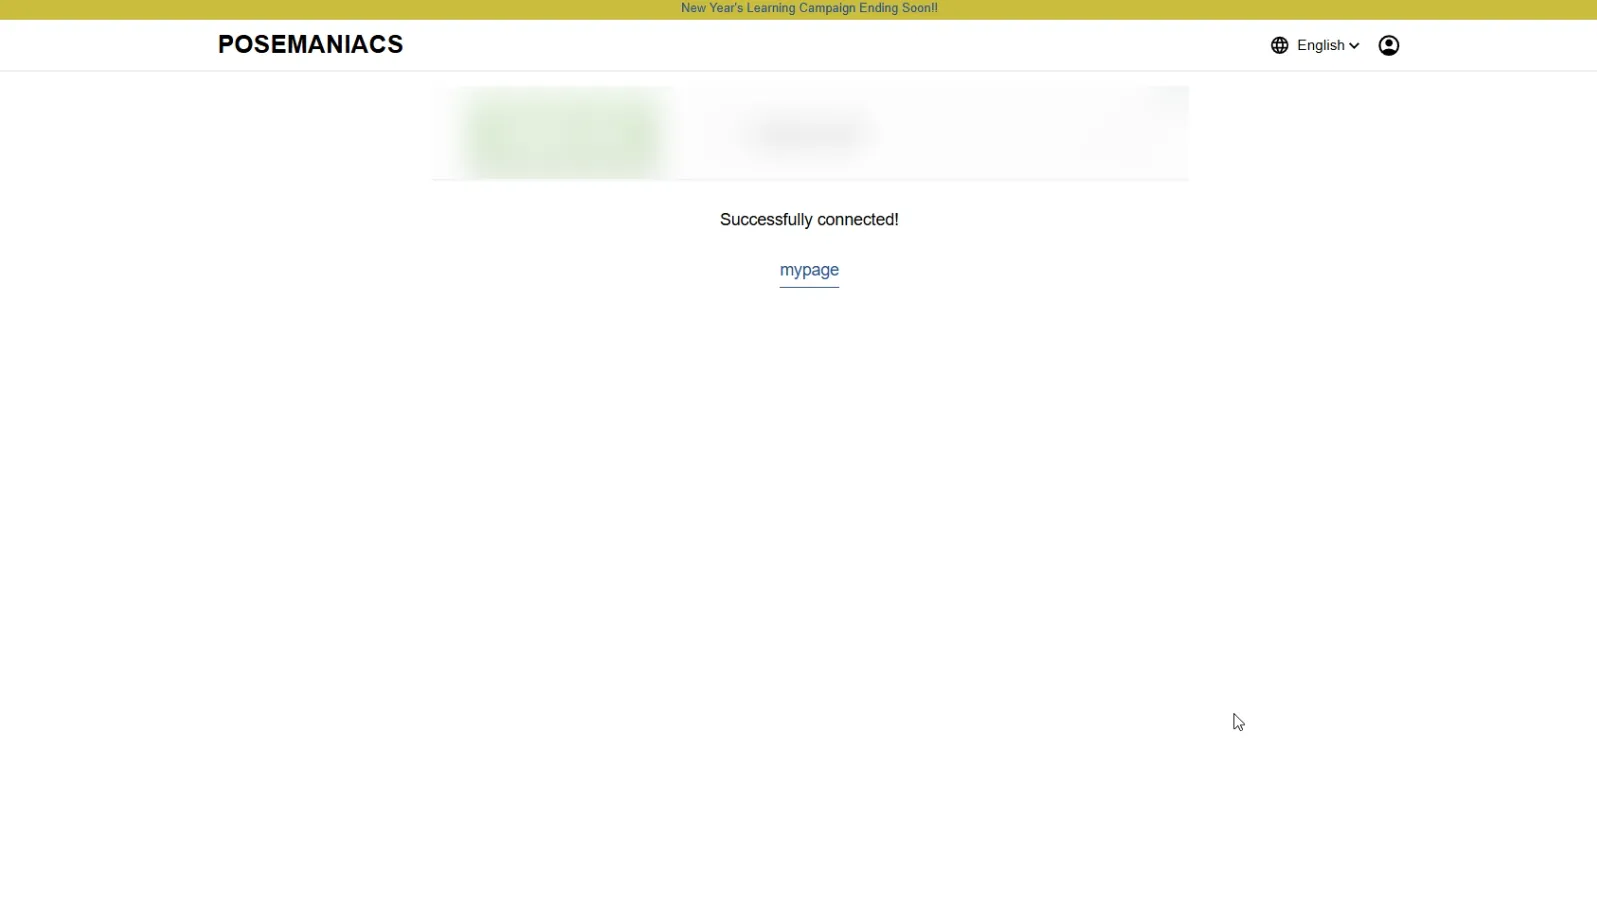Follow the mypage link
Screen dimensions: 1597x907
click(x=809, y=270)
